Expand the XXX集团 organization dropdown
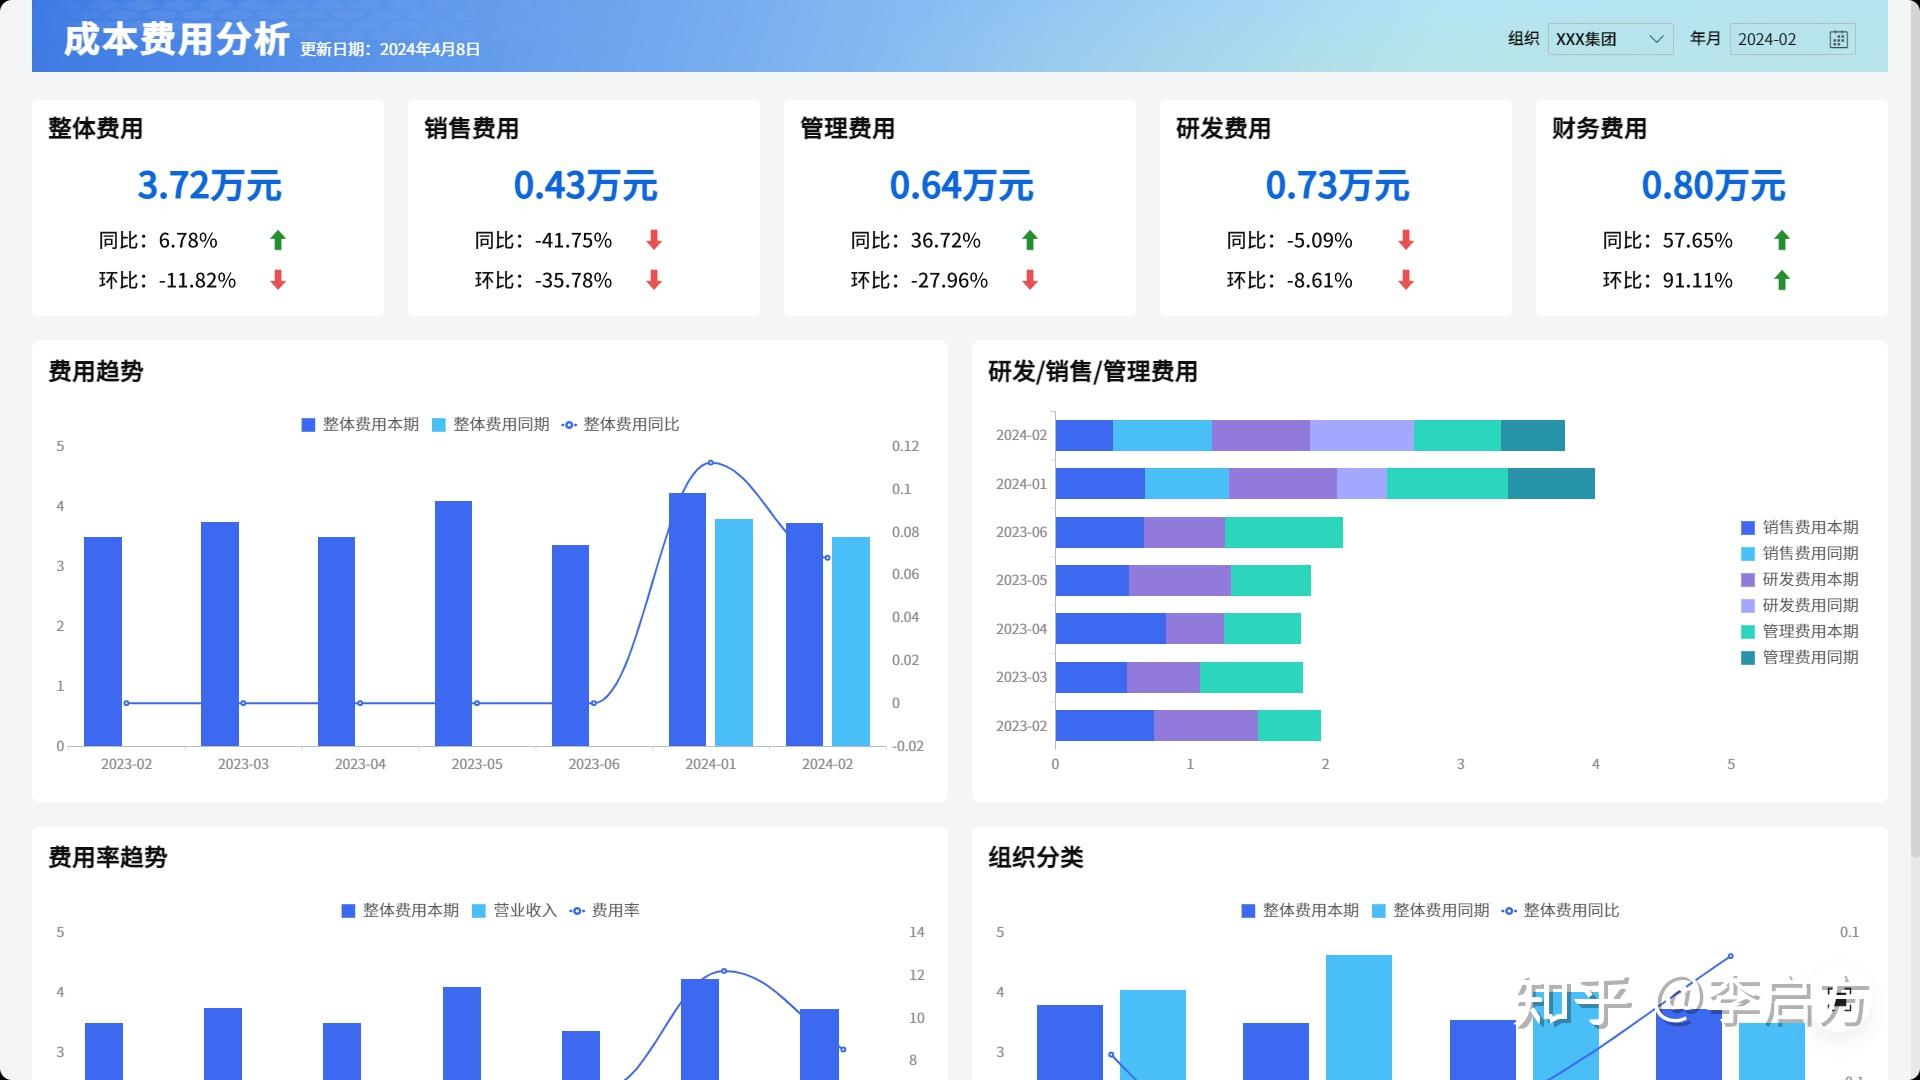Screen dimensions: 1920x1080 tap(1610, 39)
